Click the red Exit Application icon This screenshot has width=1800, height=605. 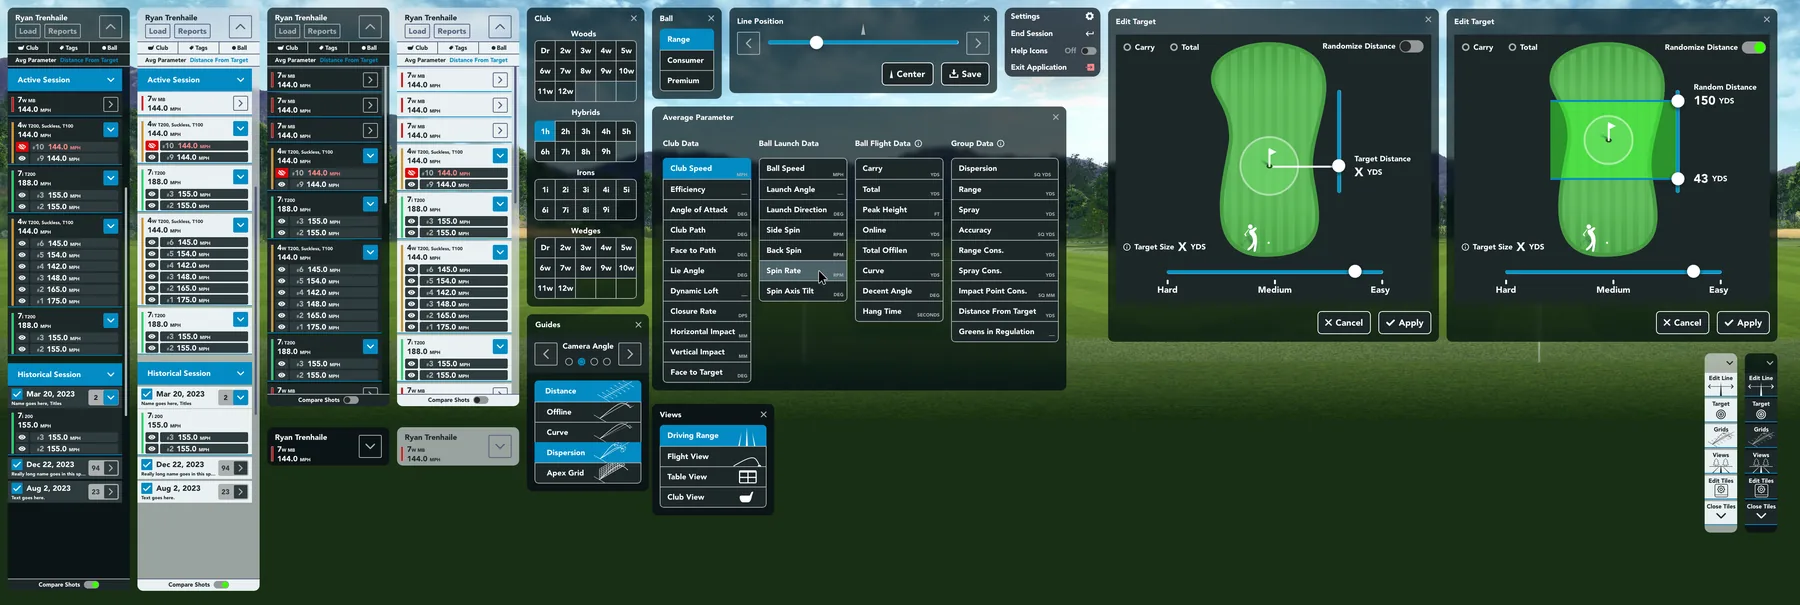[x=1090, y=67]
